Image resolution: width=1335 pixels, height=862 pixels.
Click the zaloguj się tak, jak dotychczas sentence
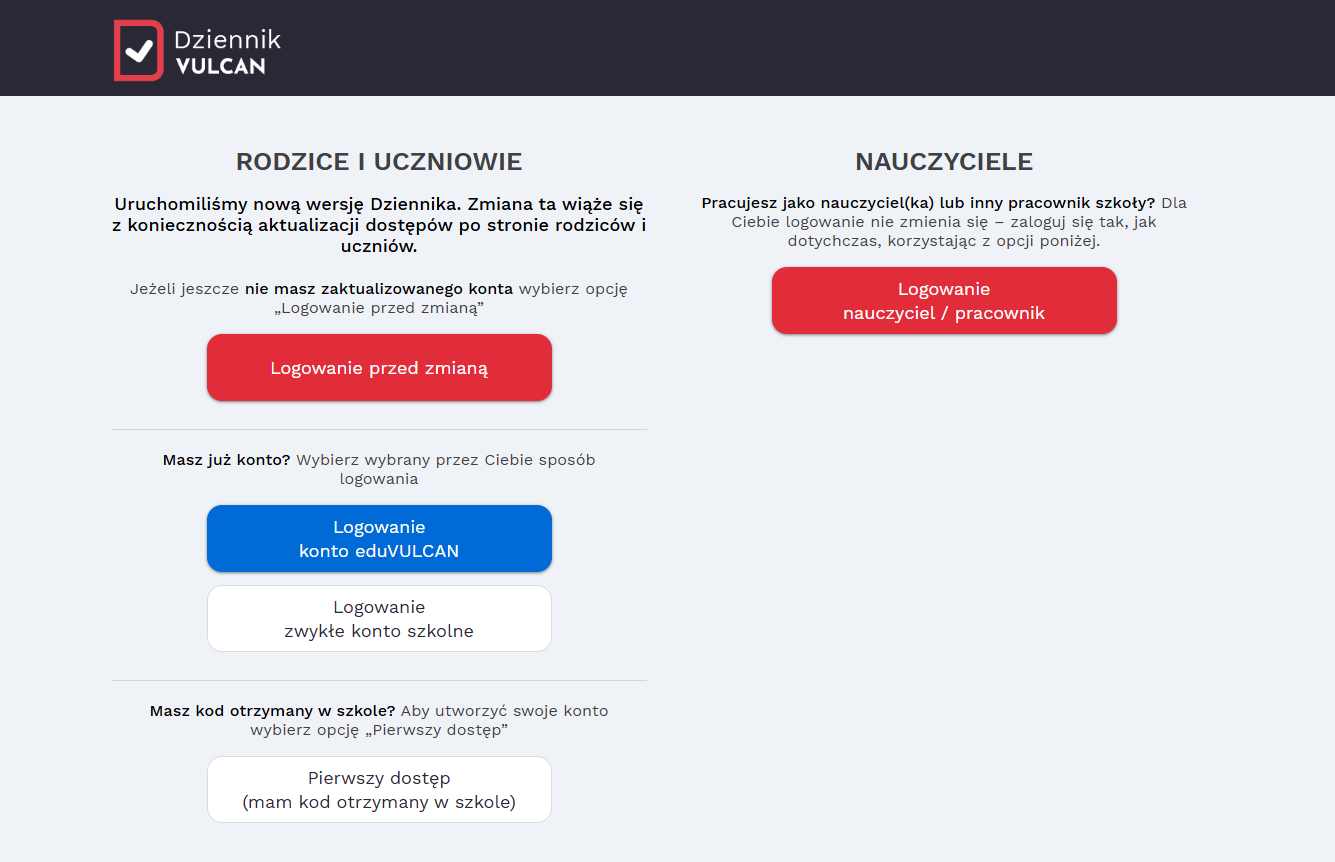(x=944, y=232)
